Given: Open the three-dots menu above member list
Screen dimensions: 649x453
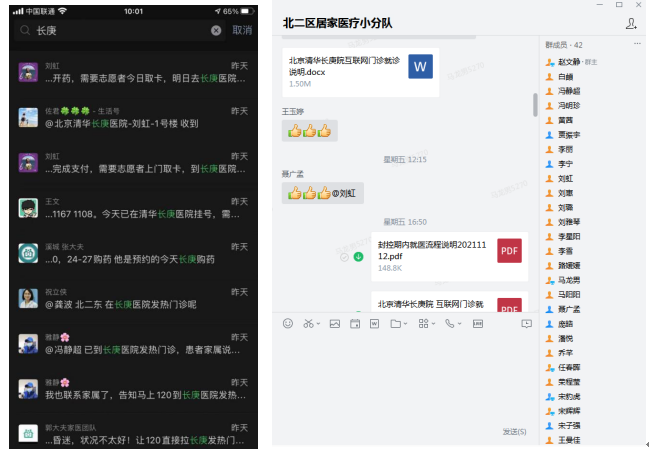Looking at the screenshot, I should tap(637, 45).
